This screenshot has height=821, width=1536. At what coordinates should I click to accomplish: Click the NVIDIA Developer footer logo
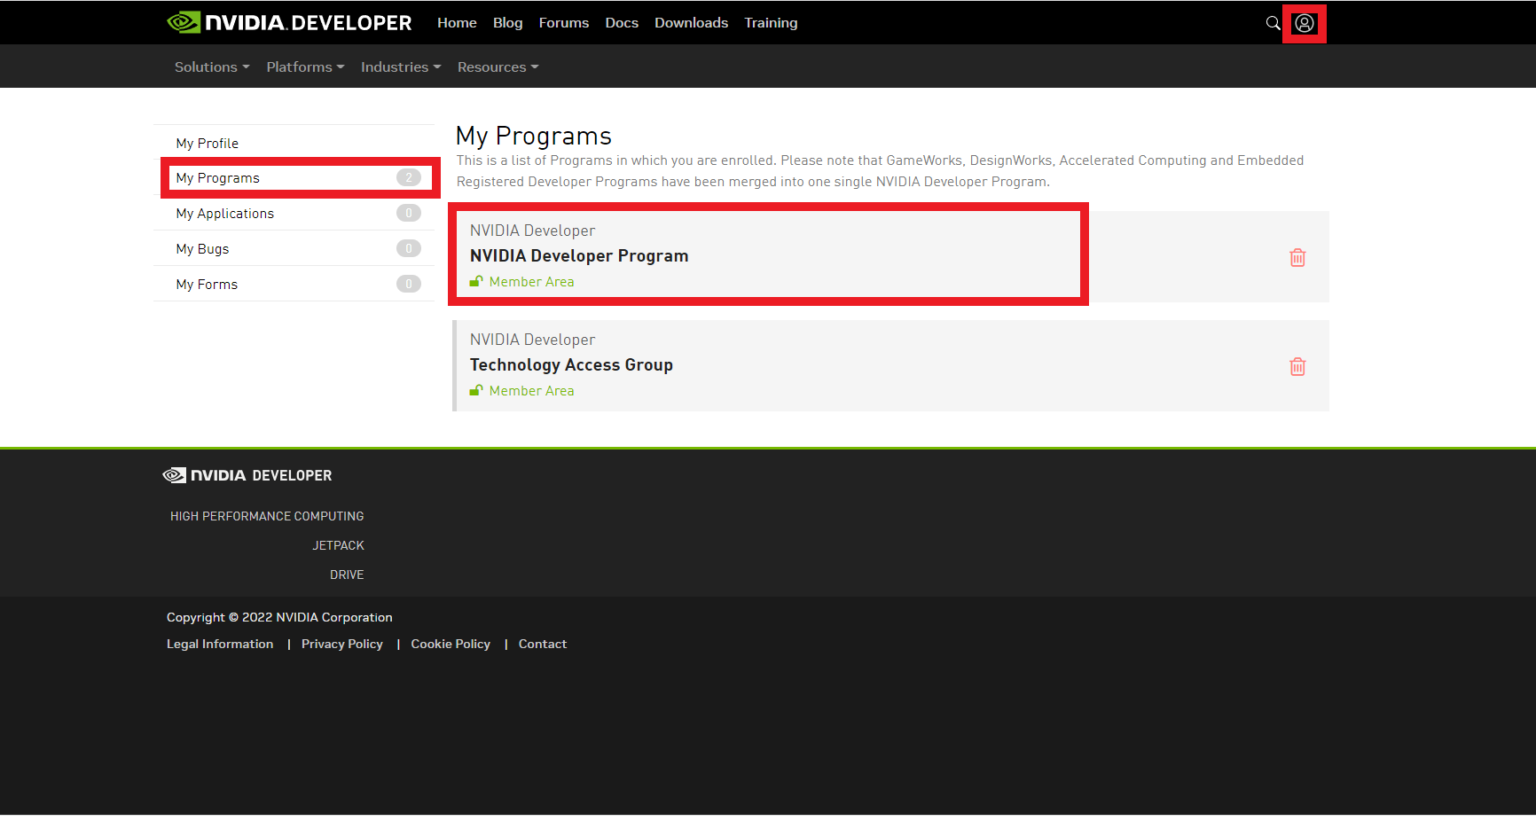247,476
